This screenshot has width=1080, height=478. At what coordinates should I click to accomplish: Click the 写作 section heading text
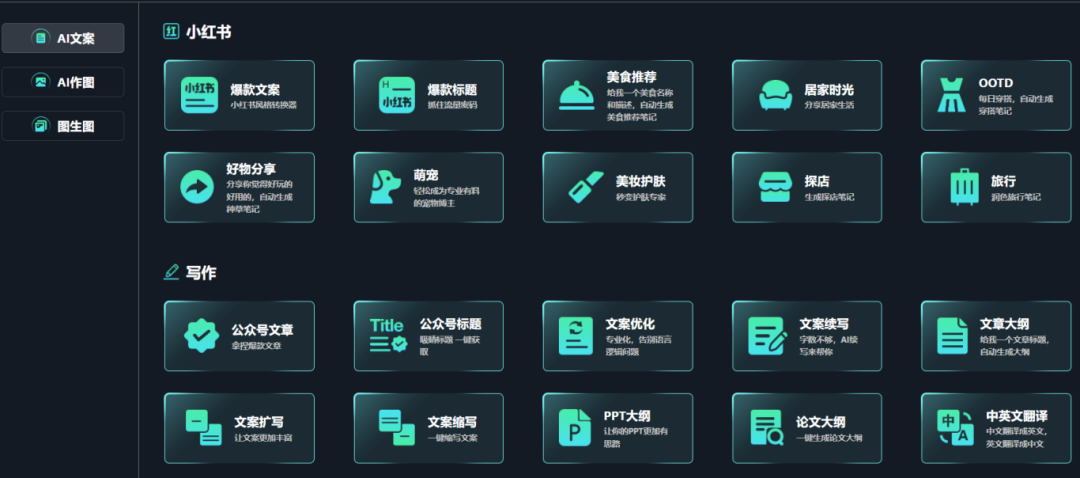(201, 273)
